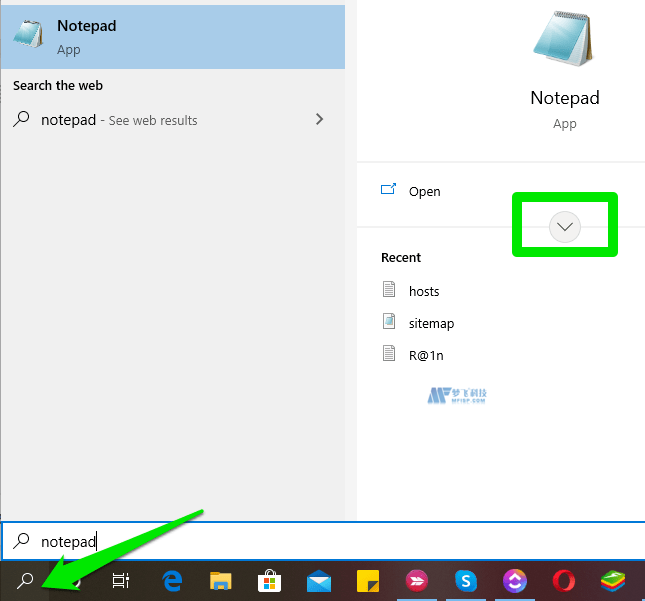This screenshot has height=601, width=645.
Task: Click the large Notepad icon in preview pane
Action: click(x=565, y=42)
